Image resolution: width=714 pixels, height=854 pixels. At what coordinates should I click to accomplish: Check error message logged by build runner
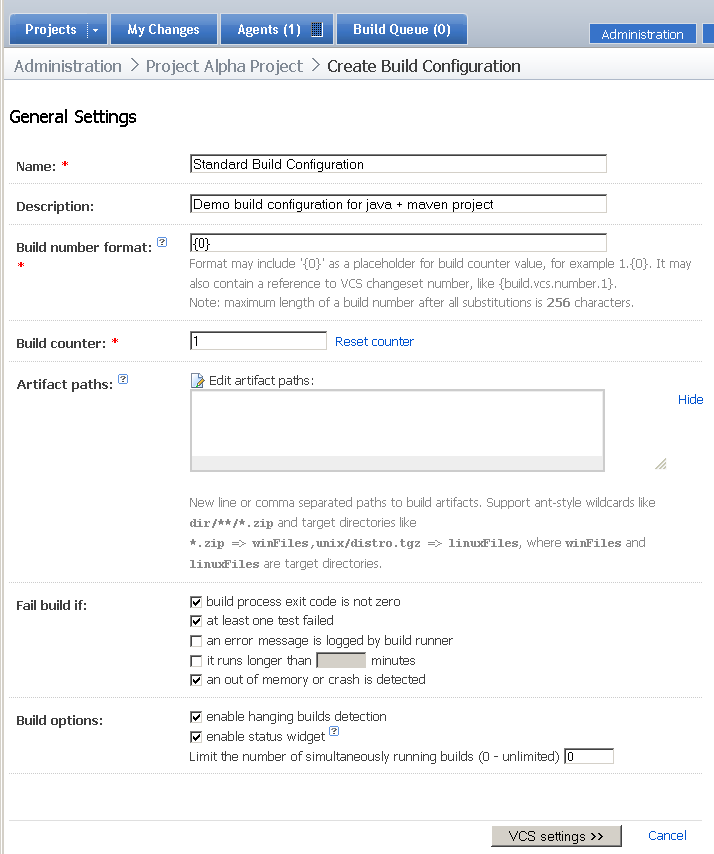(196, 641)
